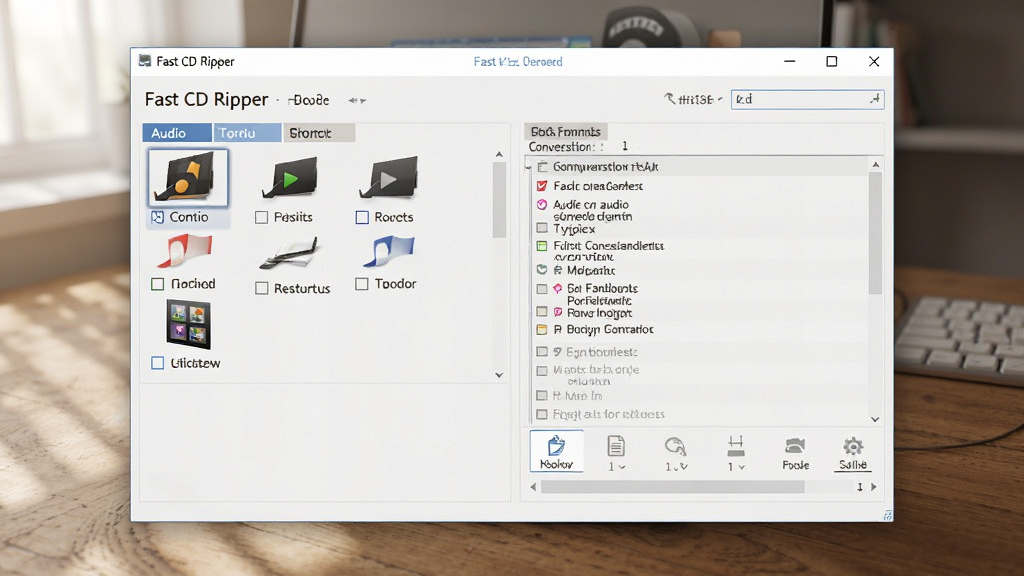
Task: Enable the Pasiits checkbox
Action: pos(261,217)
